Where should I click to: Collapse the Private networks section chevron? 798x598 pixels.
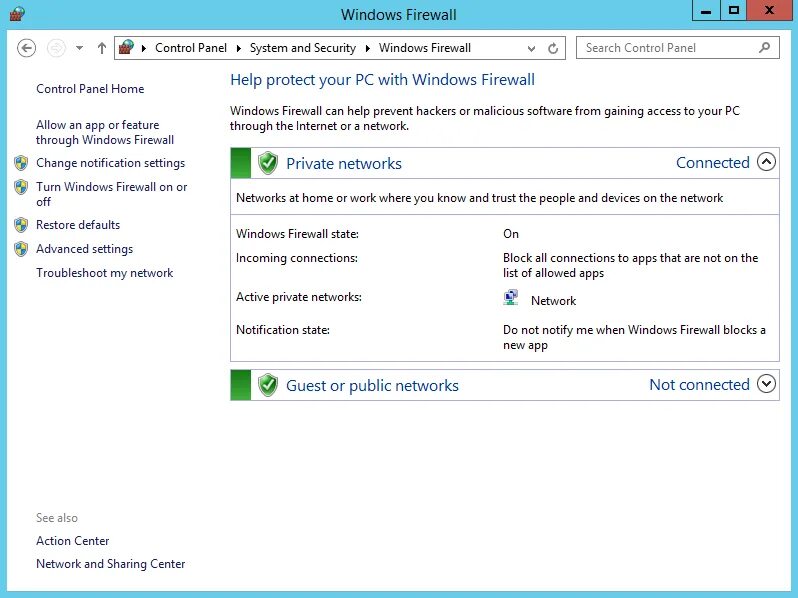[766, 162]
